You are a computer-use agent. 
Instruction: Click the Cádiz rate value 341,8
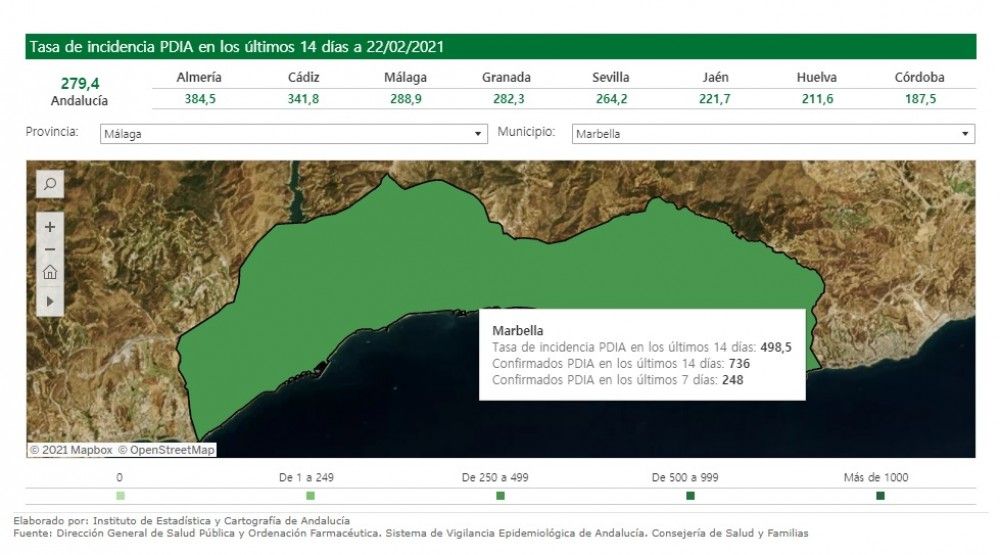[304, 99]
